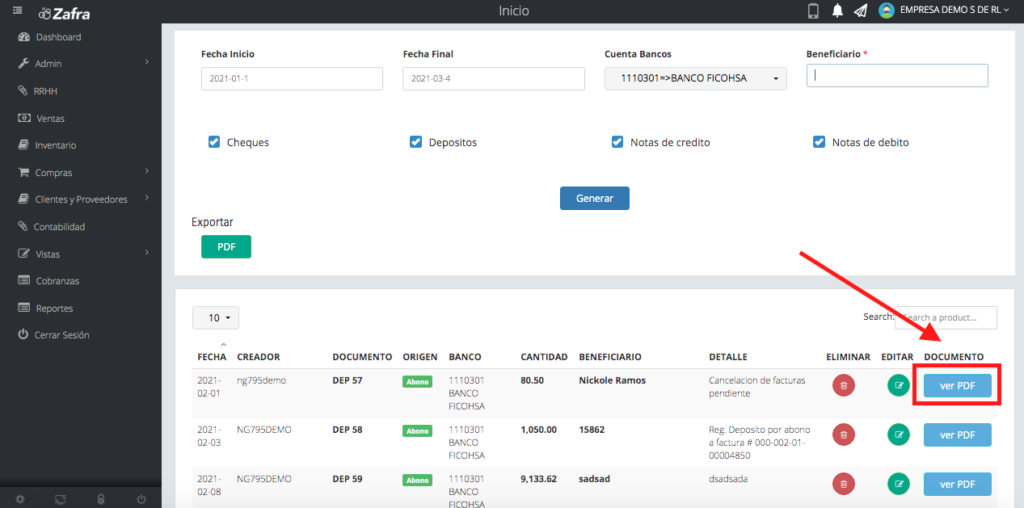
Task: Sort table by CREADOR column
Action: [258, 357]
